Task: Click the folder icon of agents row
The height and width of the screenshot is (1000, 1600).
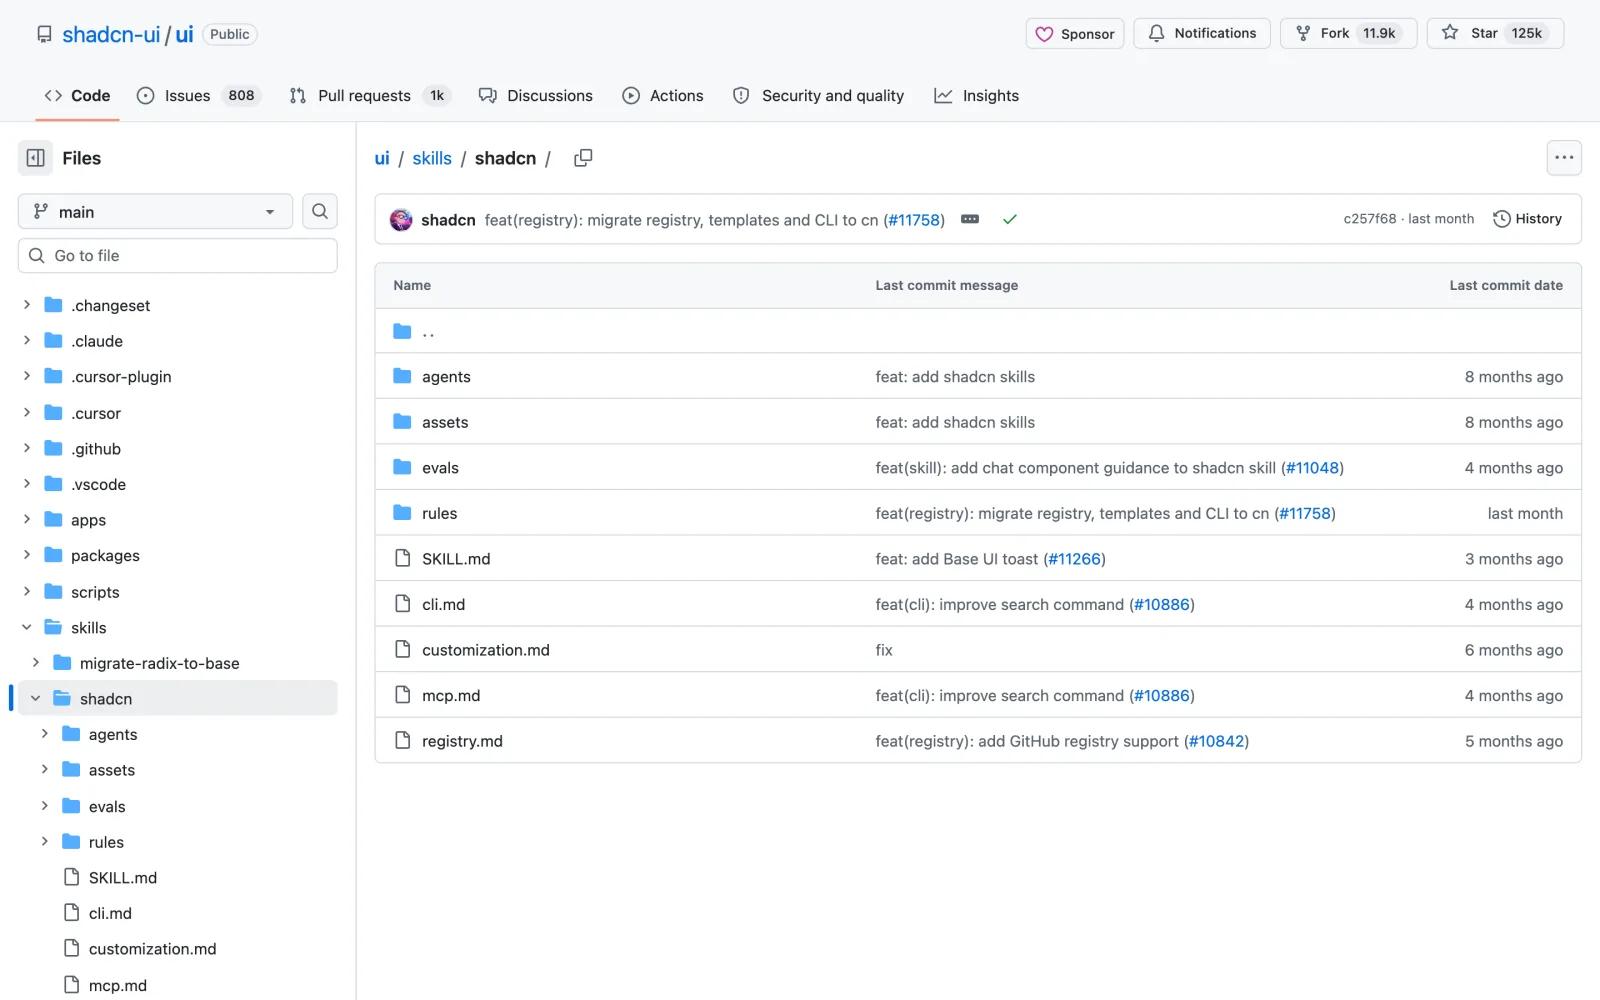Action: coord(402,376)
